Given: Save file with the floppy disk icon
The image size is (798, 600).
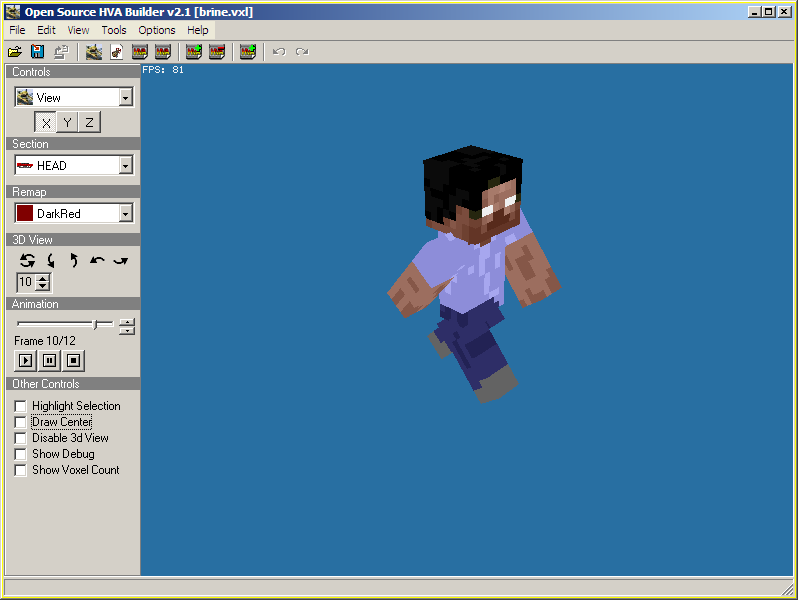Looking at the screenshot, I should click(x=38, y=51).
